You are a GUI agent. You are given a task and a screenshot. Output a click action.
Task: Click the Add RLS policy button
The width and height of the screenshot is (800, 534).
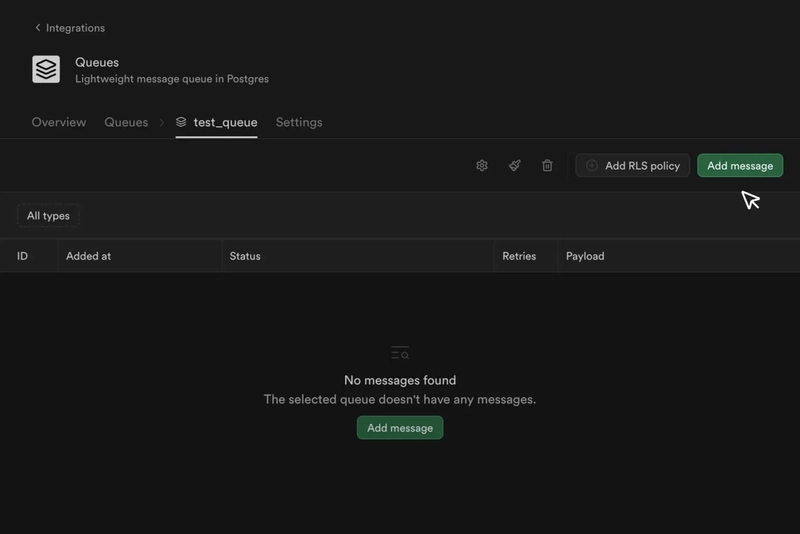(632, 166)
